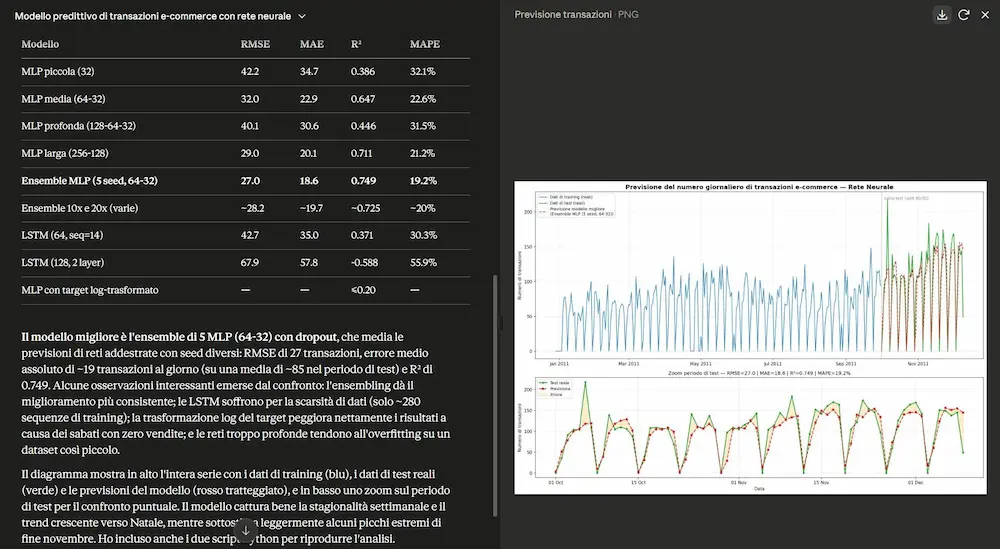Click the R² column header
This screenshot has width=1000, height=549.
click(x=356, y=44)
